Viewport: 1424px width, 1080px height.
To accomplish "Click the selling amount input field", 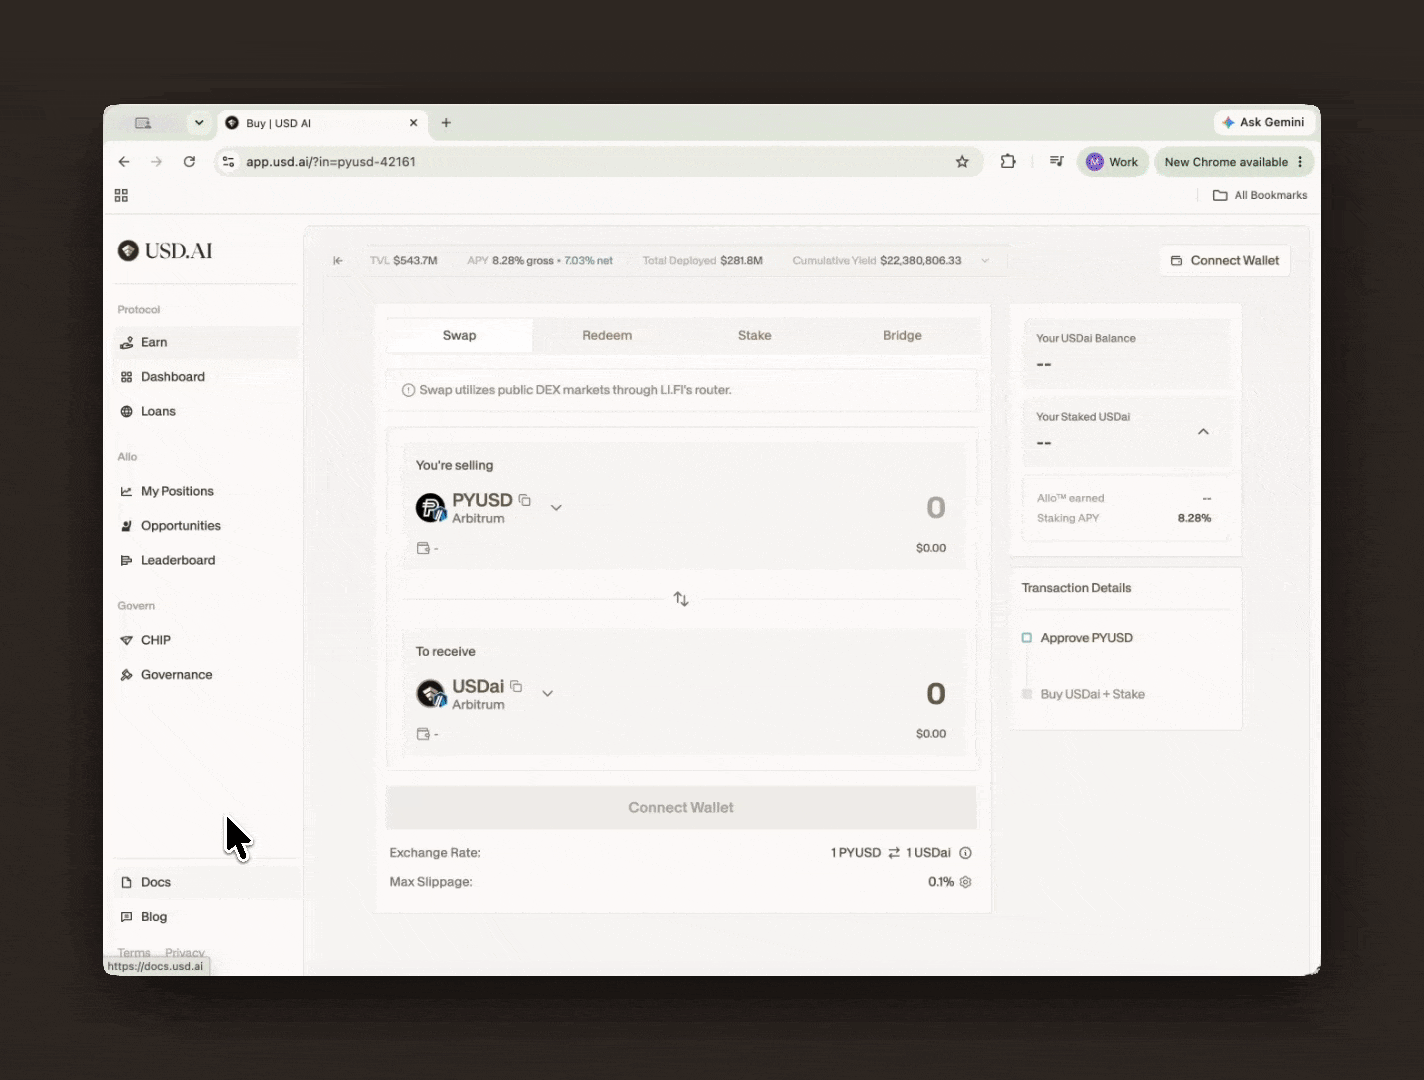I will pos(936,508).
